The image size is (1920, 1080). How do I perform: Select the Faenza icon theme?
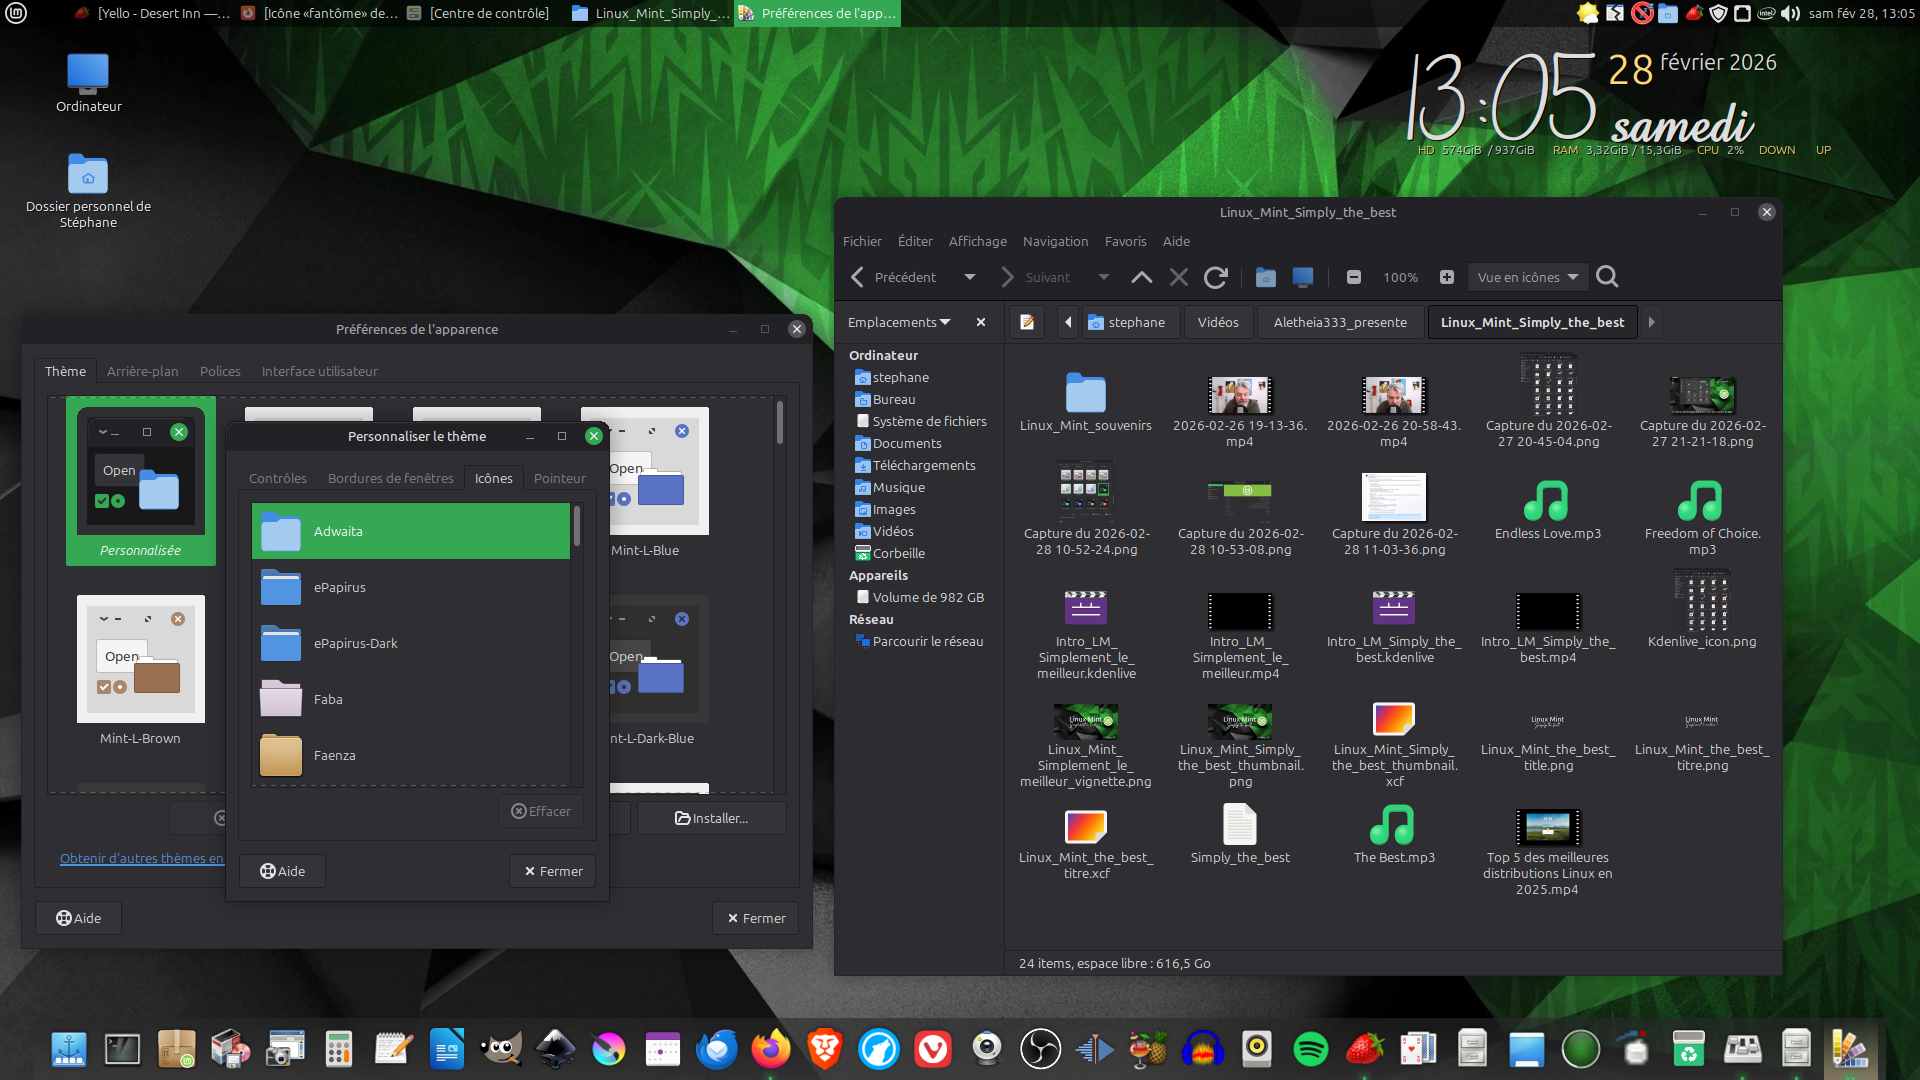click(411, 755)
